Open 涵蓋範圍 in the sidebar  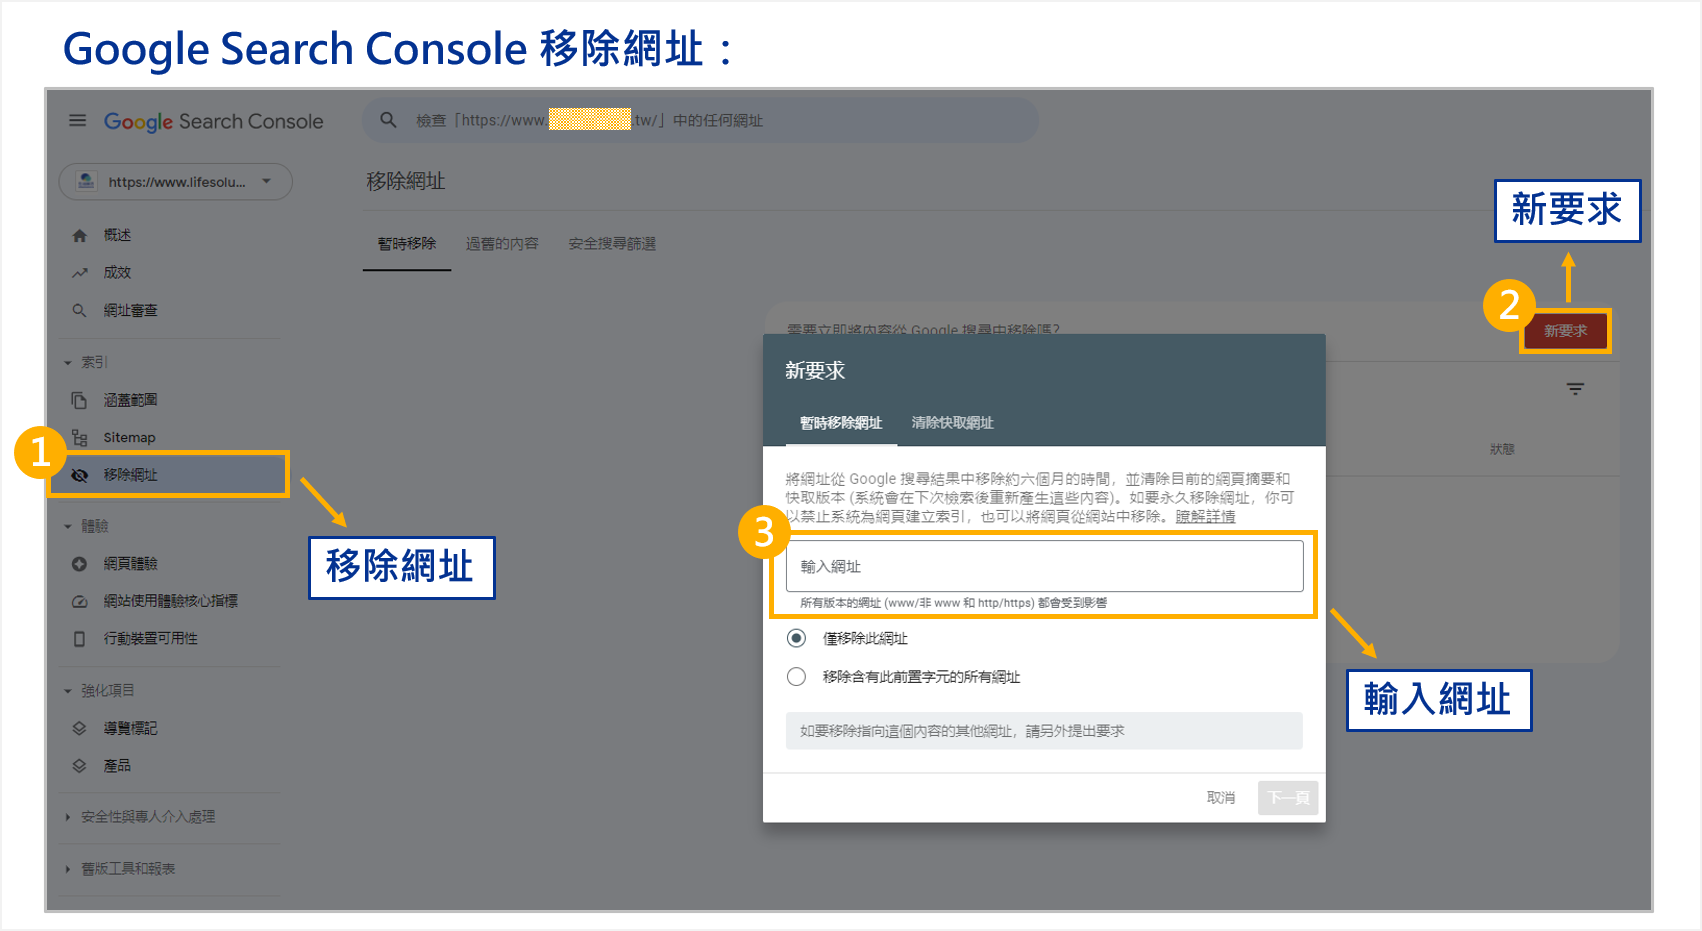(131, 400)
